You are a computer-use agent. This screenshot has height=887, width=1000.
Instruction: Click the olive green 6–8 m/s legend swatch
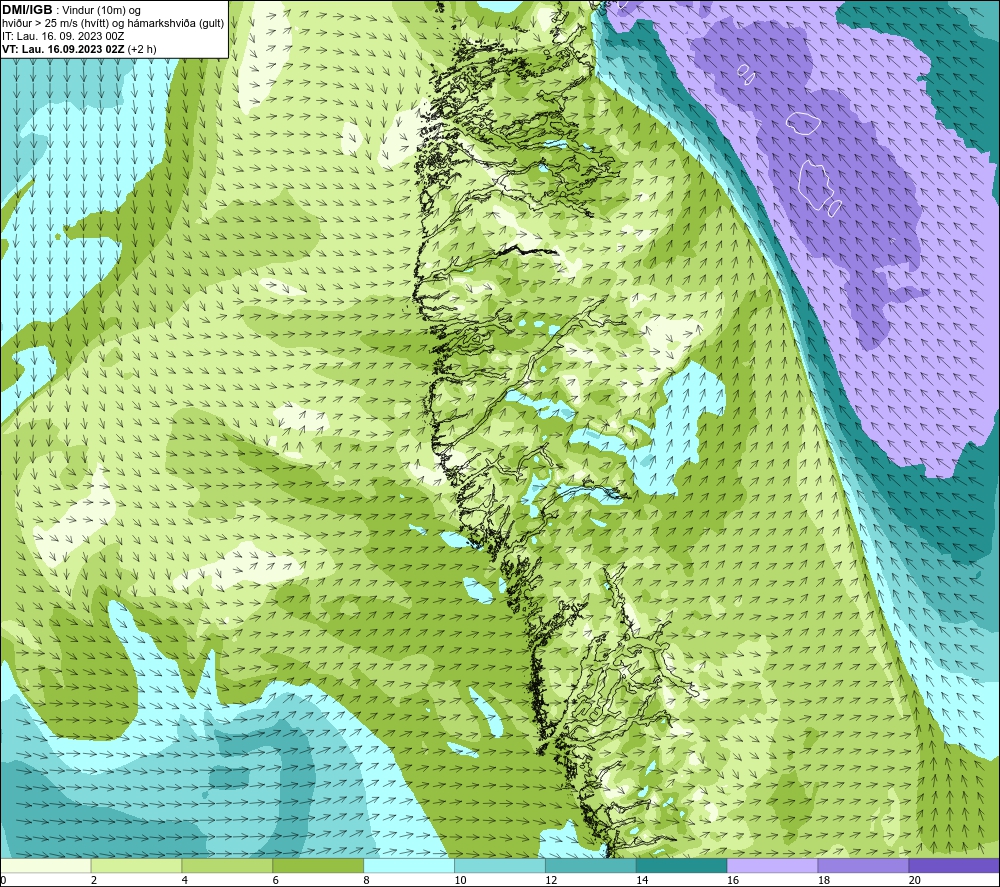click(x=318, y=865)
